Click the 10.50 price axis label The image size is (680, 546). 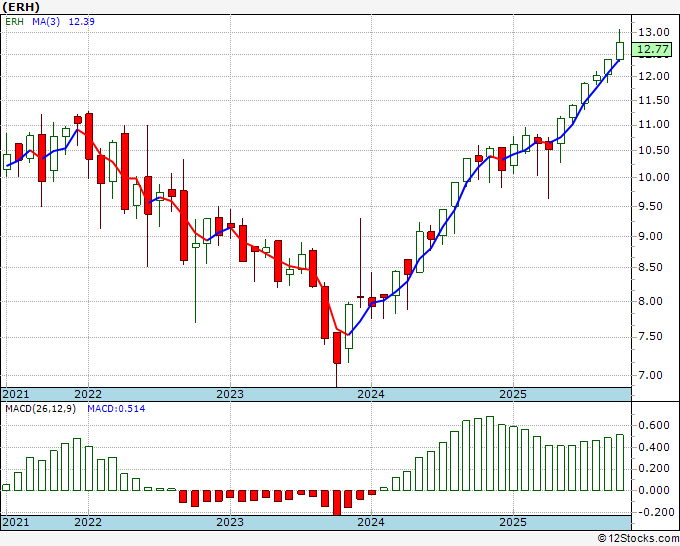654,150
